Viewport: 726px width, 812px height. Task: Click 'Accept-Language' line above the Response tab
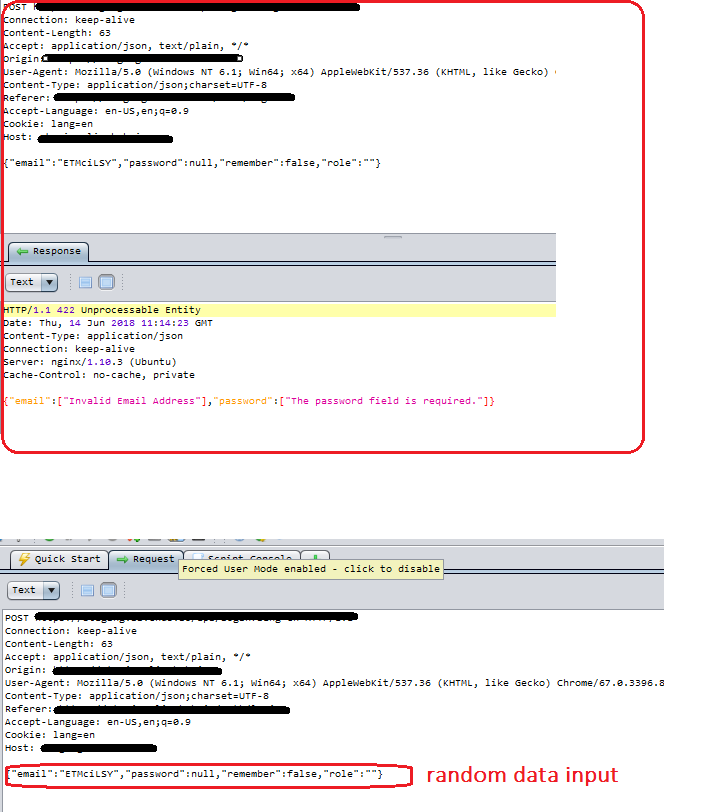click(96, 111)
